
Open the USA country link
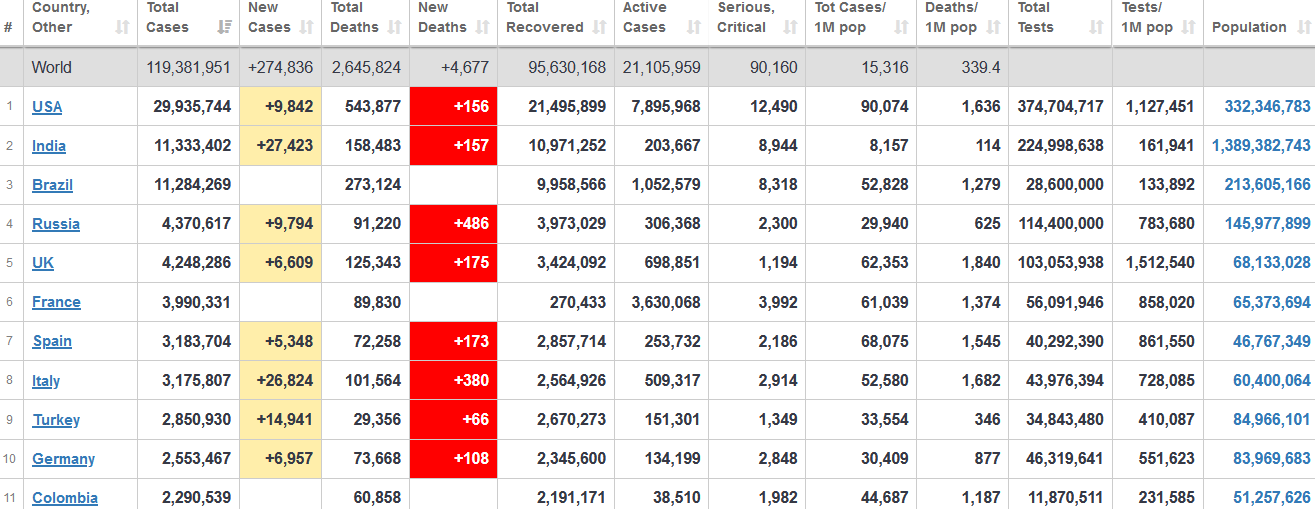(47, 106)
